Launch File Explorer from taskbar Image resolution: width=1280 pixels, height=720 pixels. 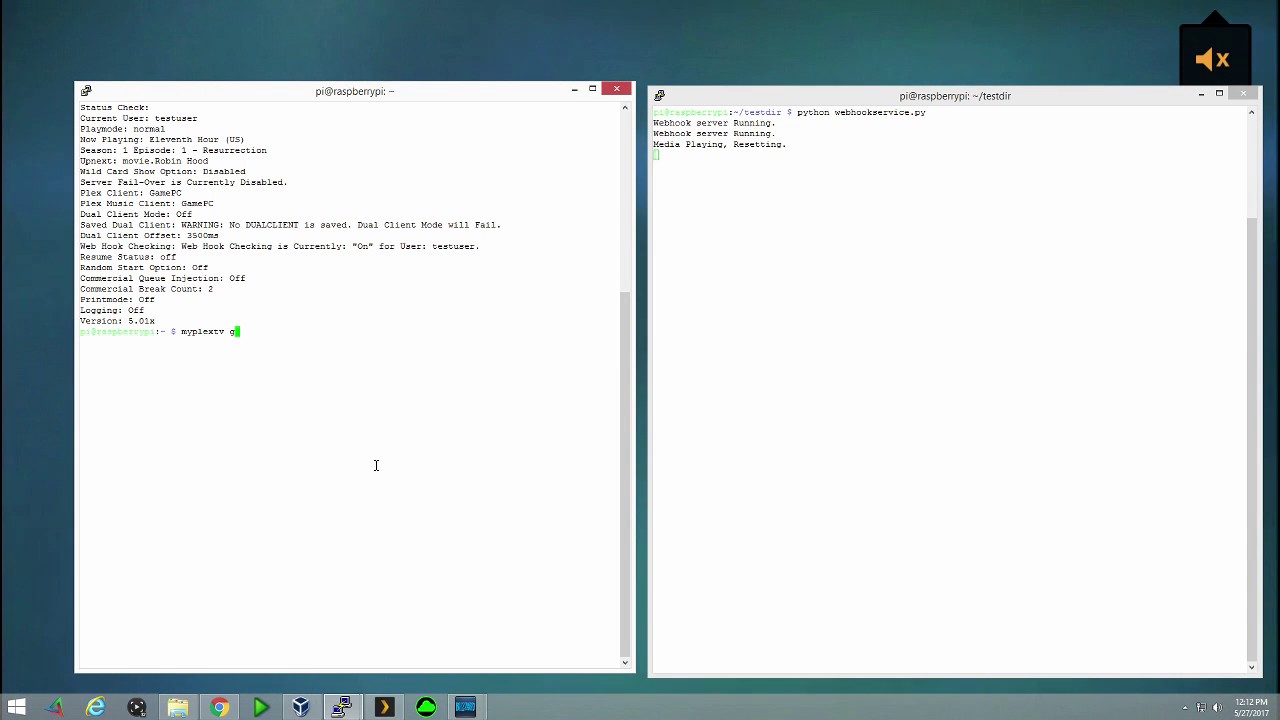178,708
